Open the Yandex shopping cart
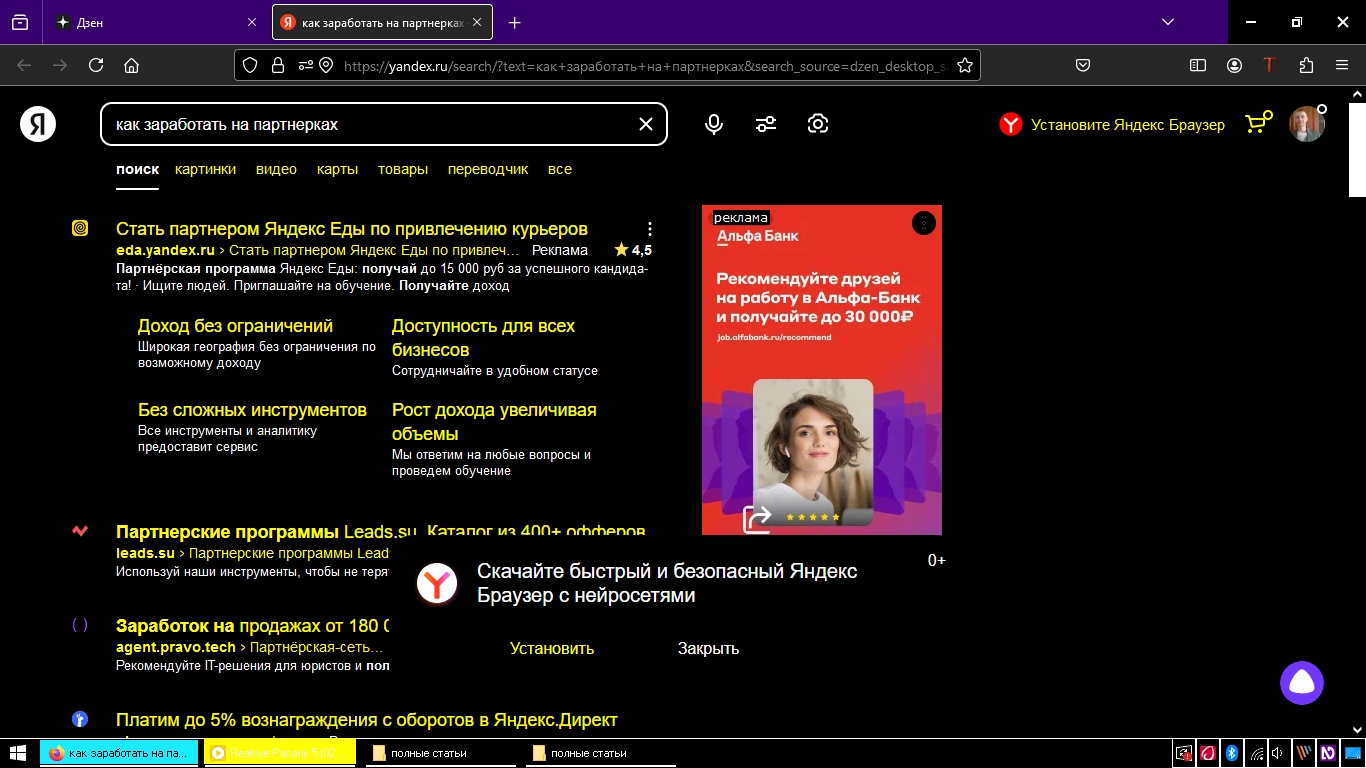1366x768 pixels. pyautogui.click(x=1257, y=123)
